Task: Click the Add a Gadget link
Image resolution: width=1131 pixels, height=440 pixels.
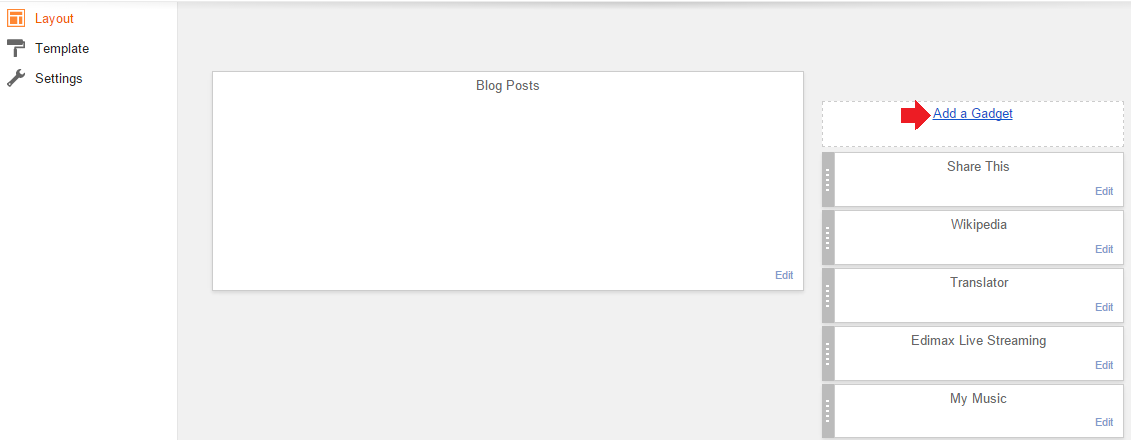Action: tap(972, 114)
